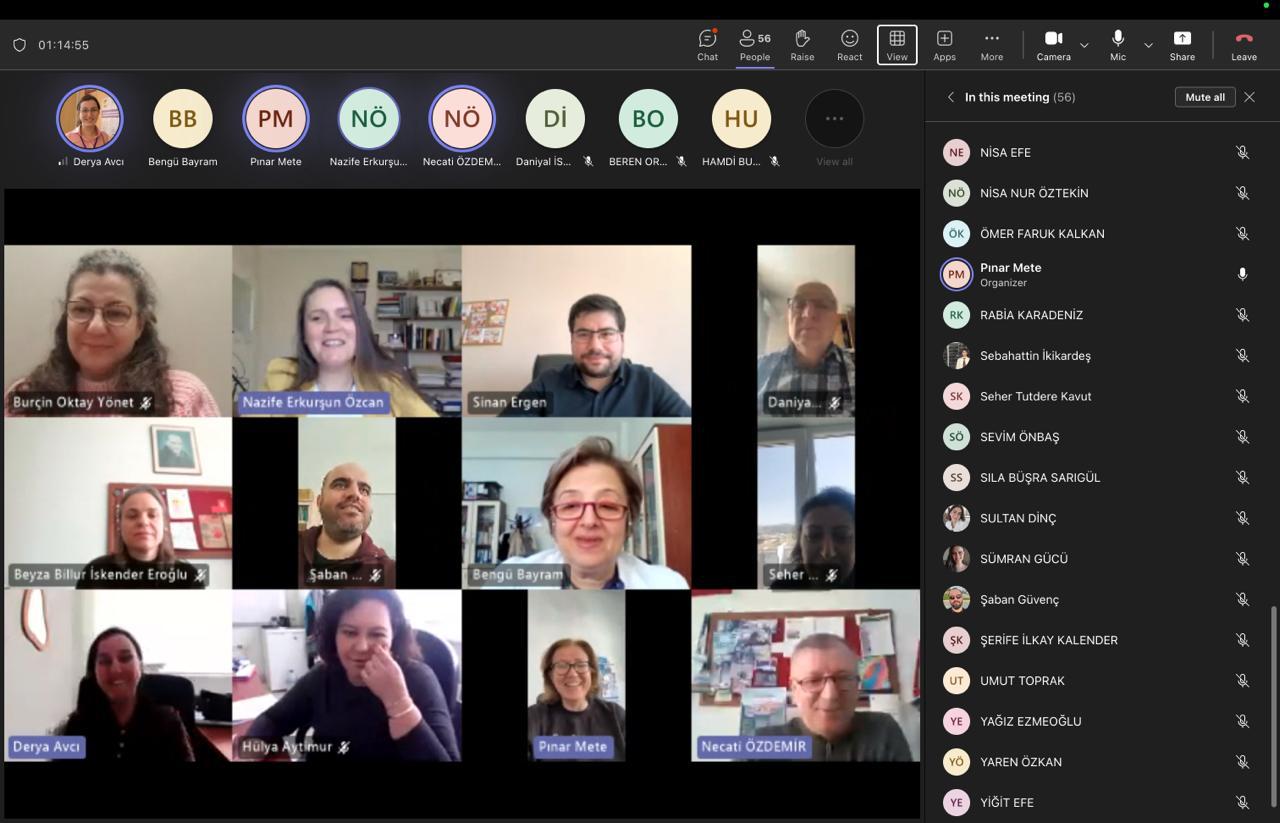Image resolution: width=1280 pixels, height=823 pixels.
Task: Open the Chat panel
Action: 707,45
